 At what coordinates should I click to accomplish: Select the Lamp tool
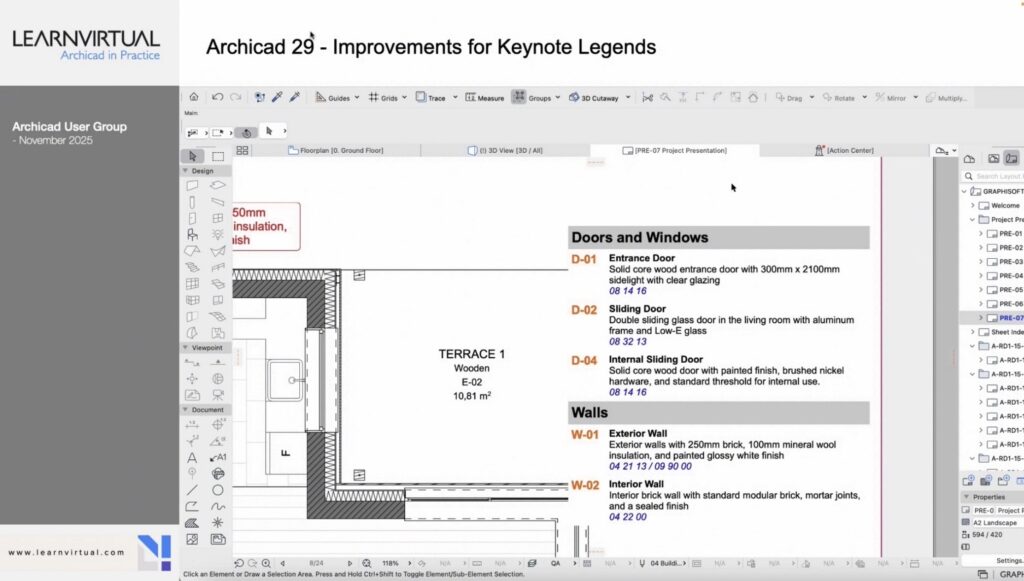(217, 234)
